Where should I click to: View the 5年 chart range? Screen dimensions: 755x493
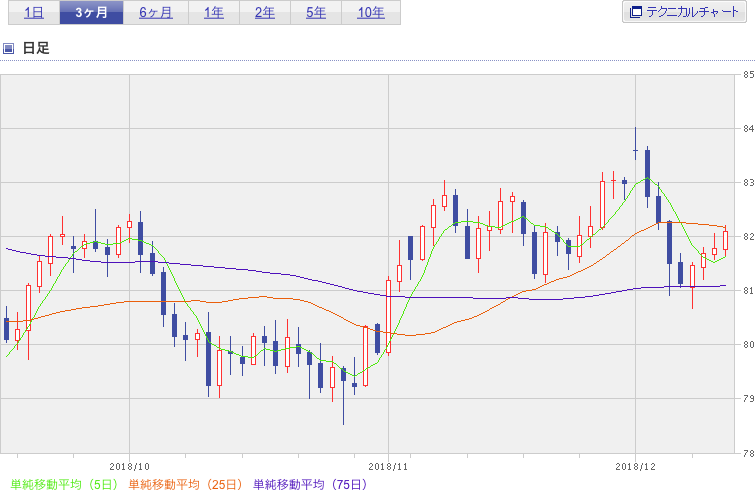coord(316,13)
